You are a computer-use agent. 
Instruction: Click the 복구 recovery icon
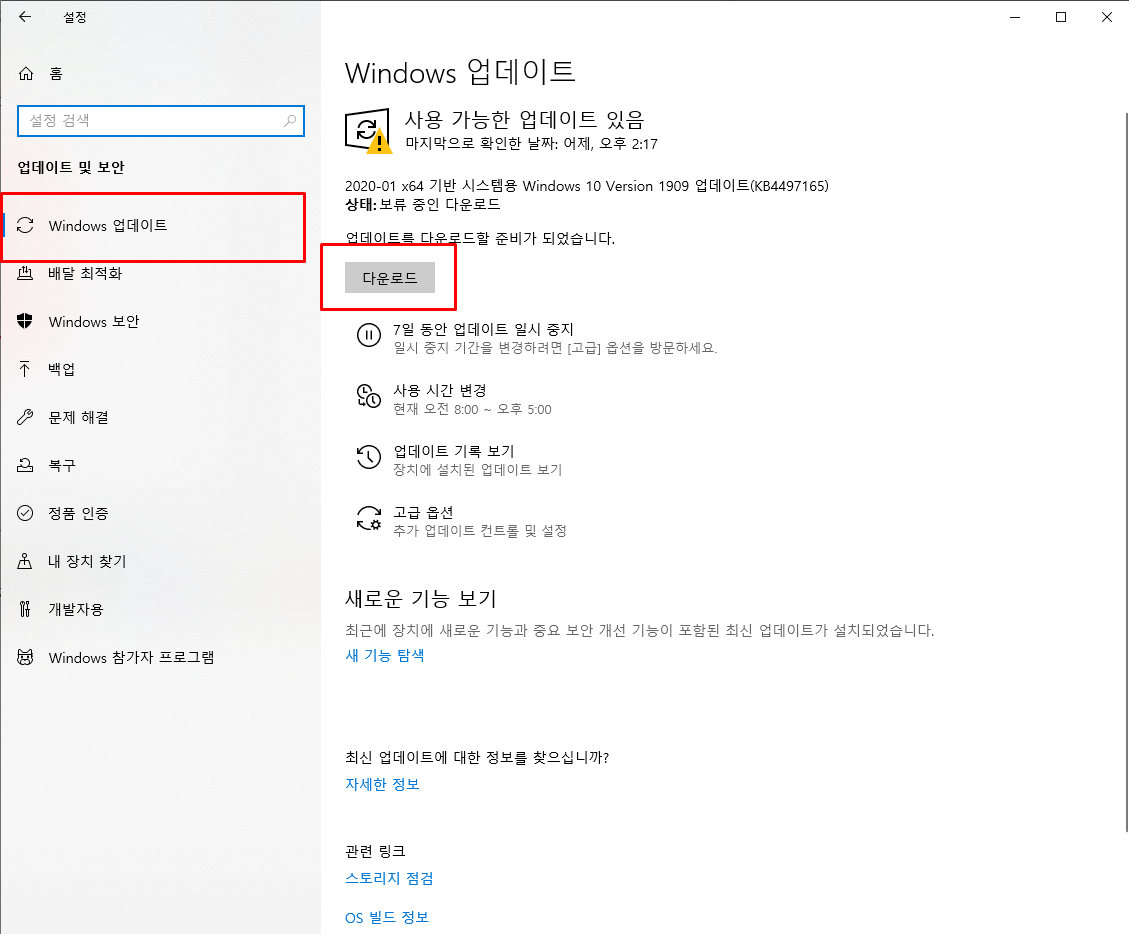point(25,465)
